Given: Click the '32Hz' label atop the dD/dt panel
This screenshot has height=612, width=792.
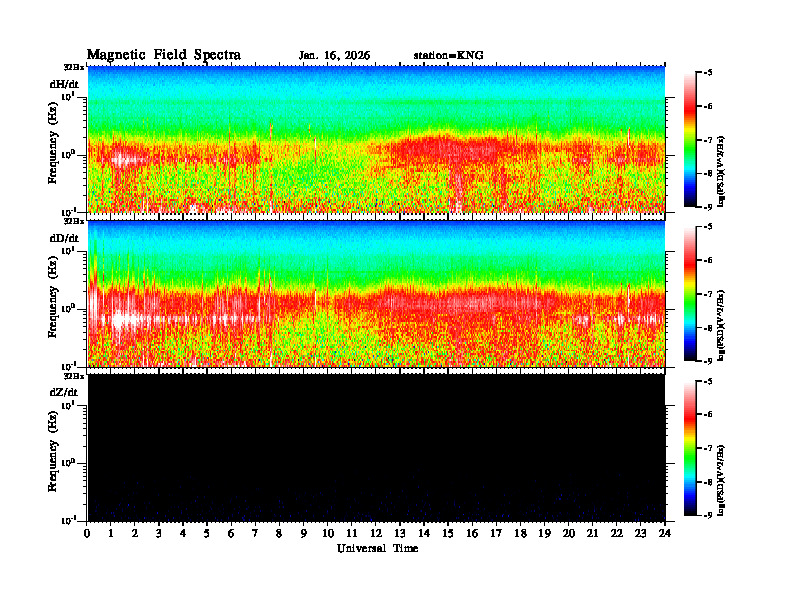Looking at the screenshot, I should point(73,221).
